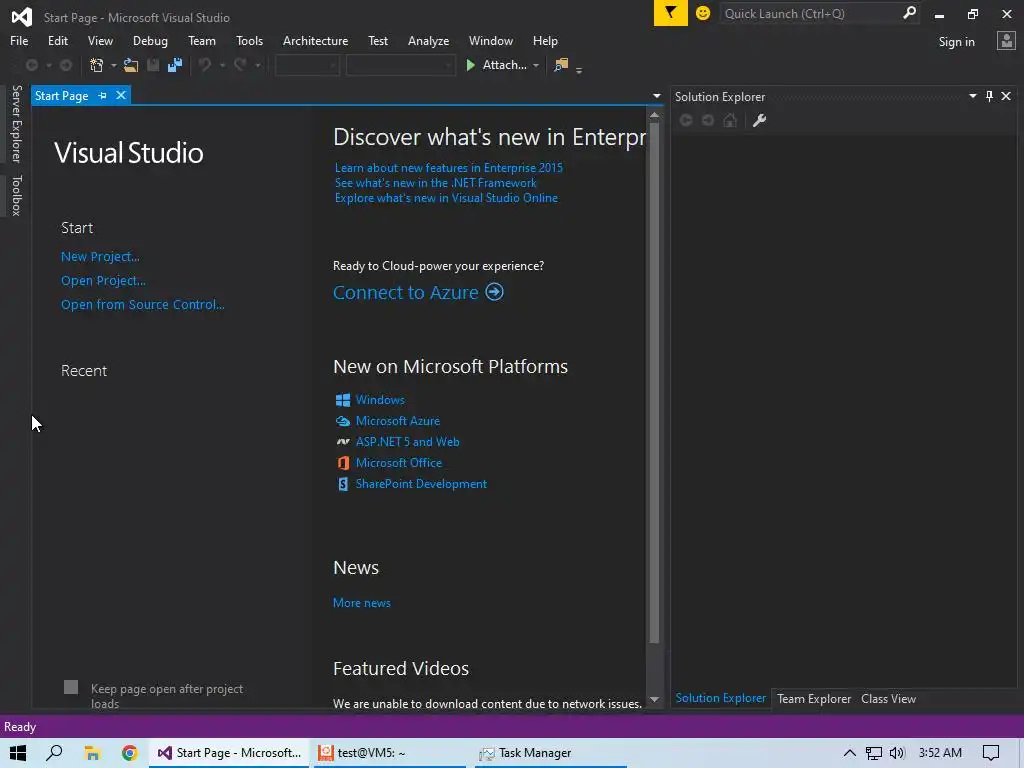Click the taskbar search icon
Screen dimensions: 1024x768
(54, 753)
